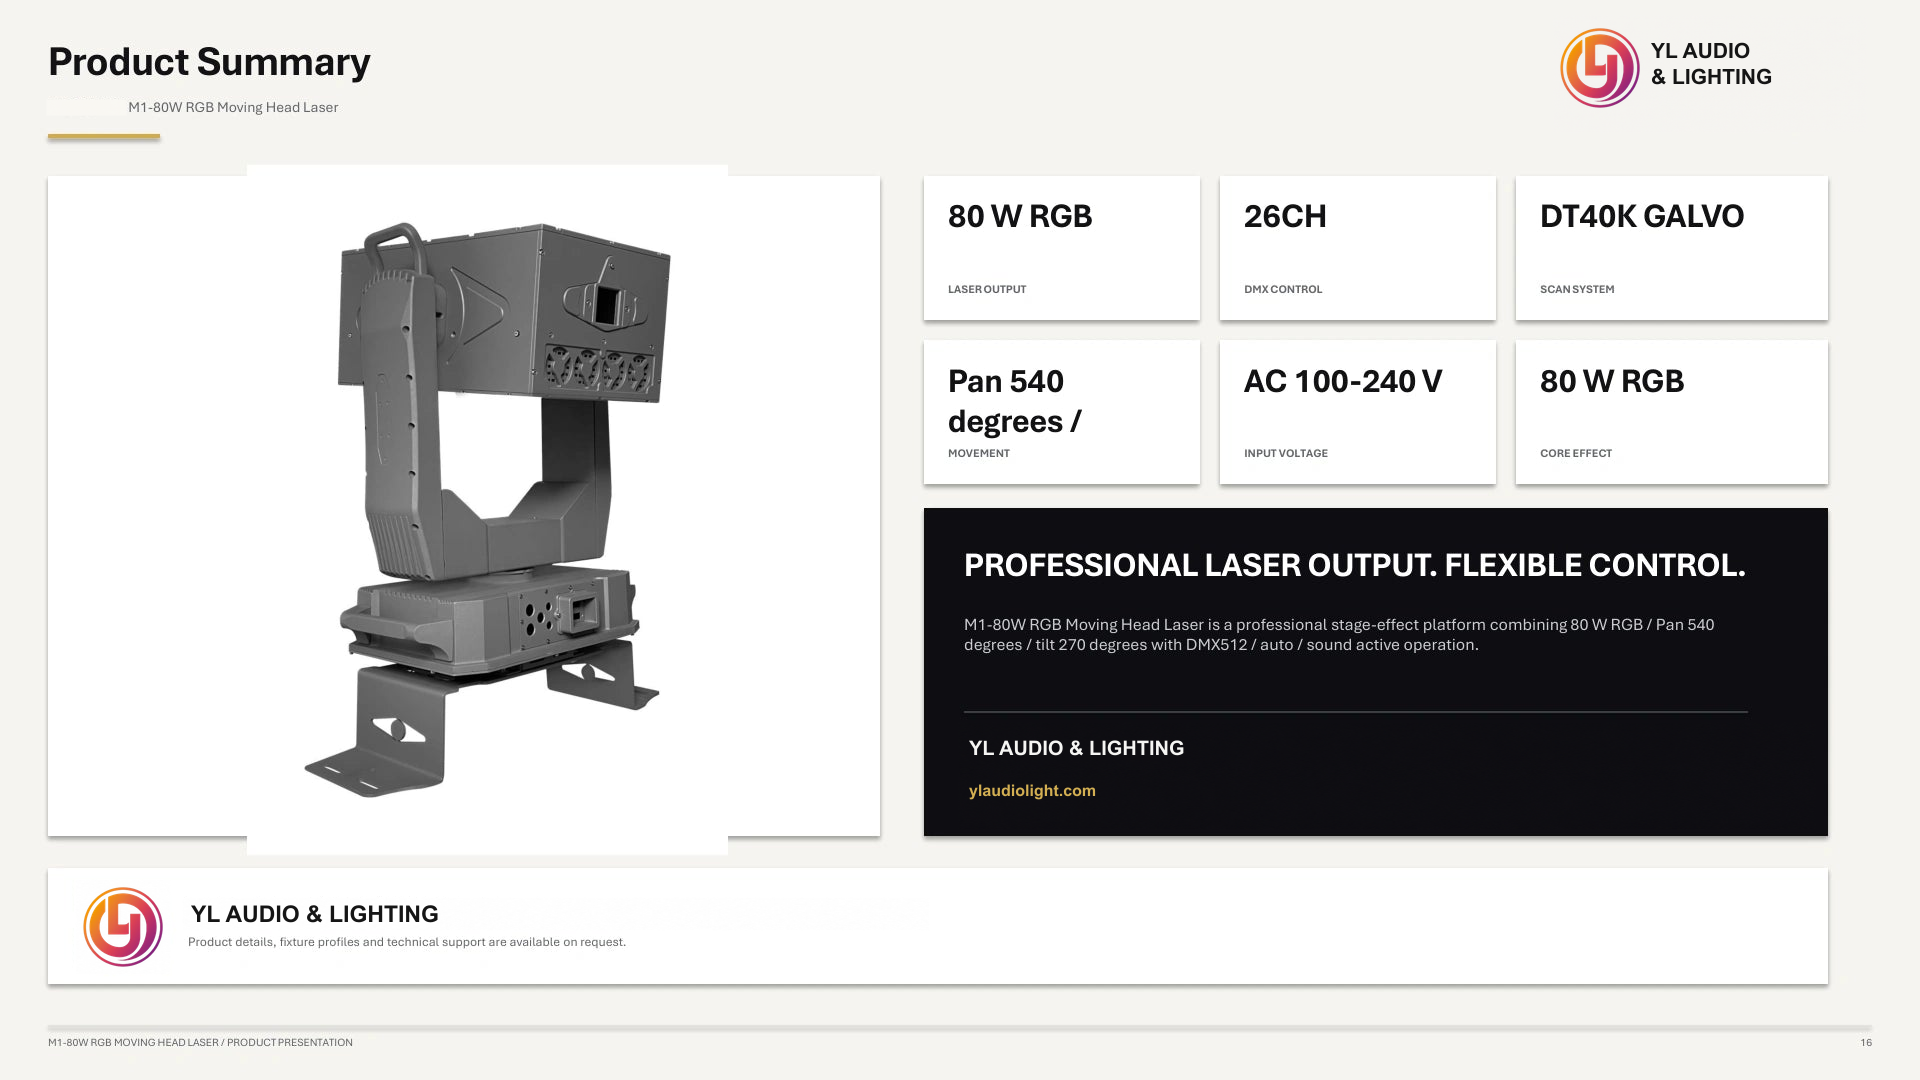Click the moving head laser product image
Screen dimensions: 1920x1080
click(x=487, y=509)
